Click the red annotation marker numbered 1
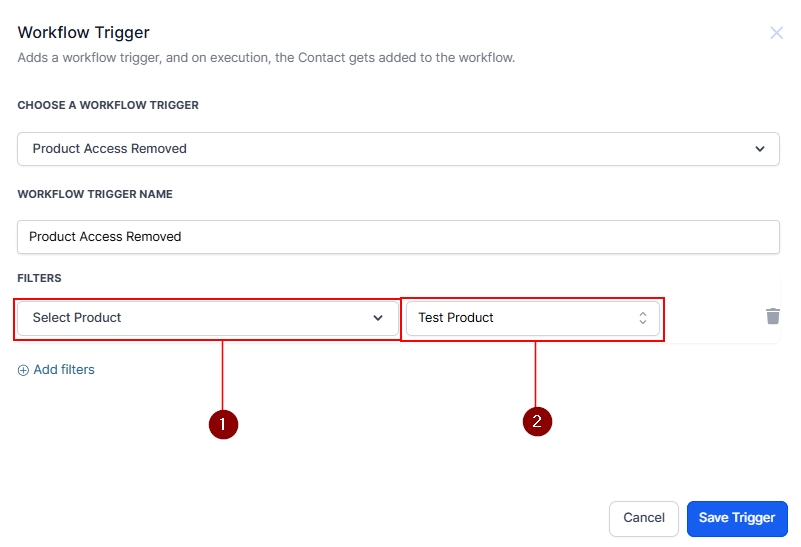Screen dimensions: 801x547 pyautogui.click(x=222, y=424)
